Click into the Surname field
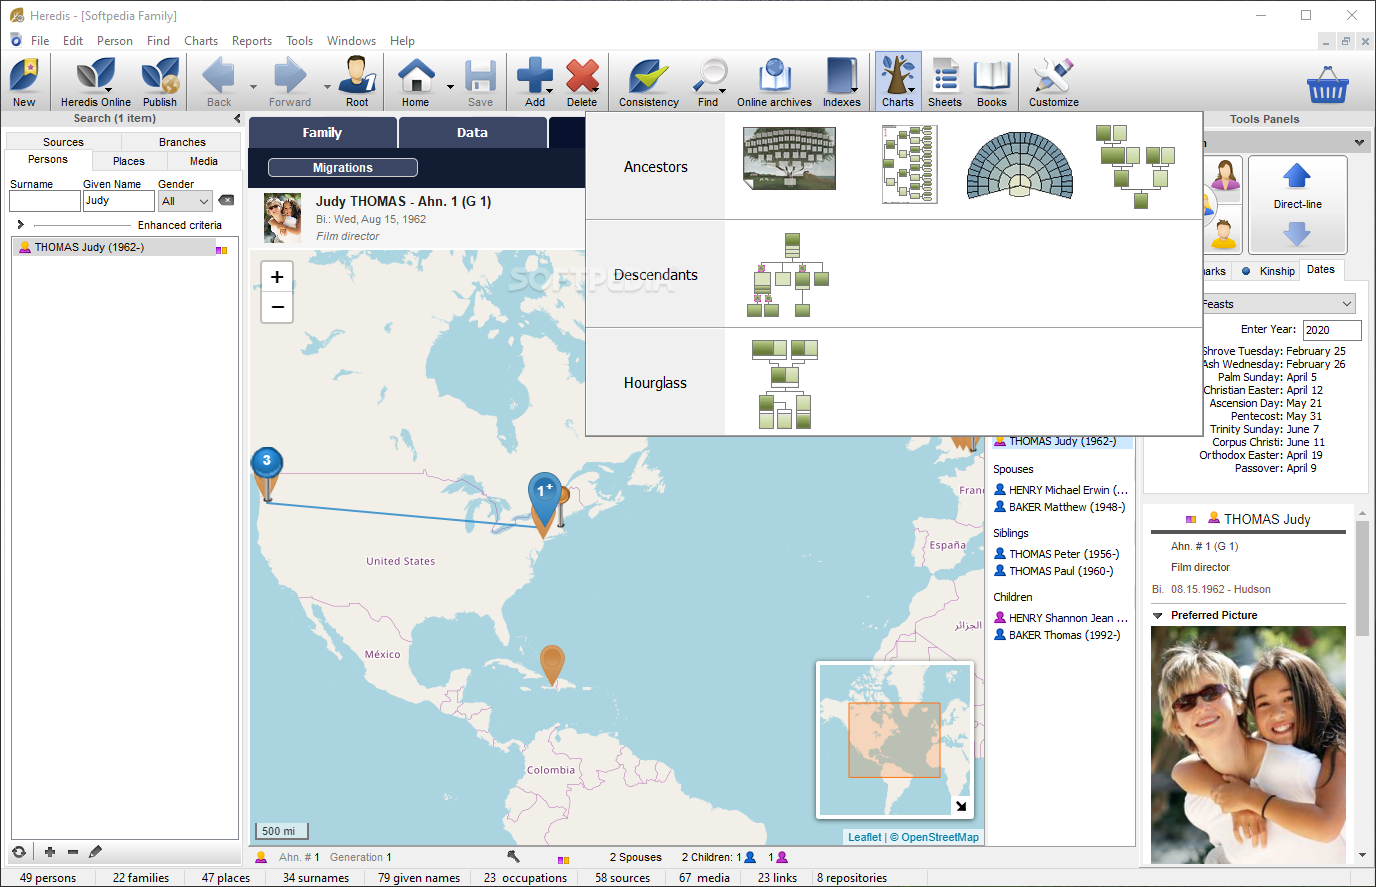This screenshot has height=887, width=1376. coord(45,201)
